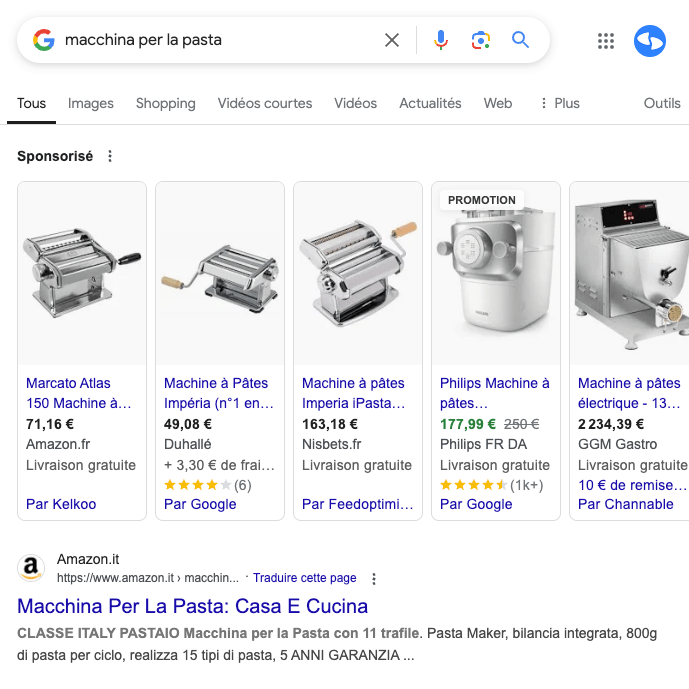Click Par Google under Duhallé
The height and width of the screenshot is (689, 689).
[x=200, y=504]
